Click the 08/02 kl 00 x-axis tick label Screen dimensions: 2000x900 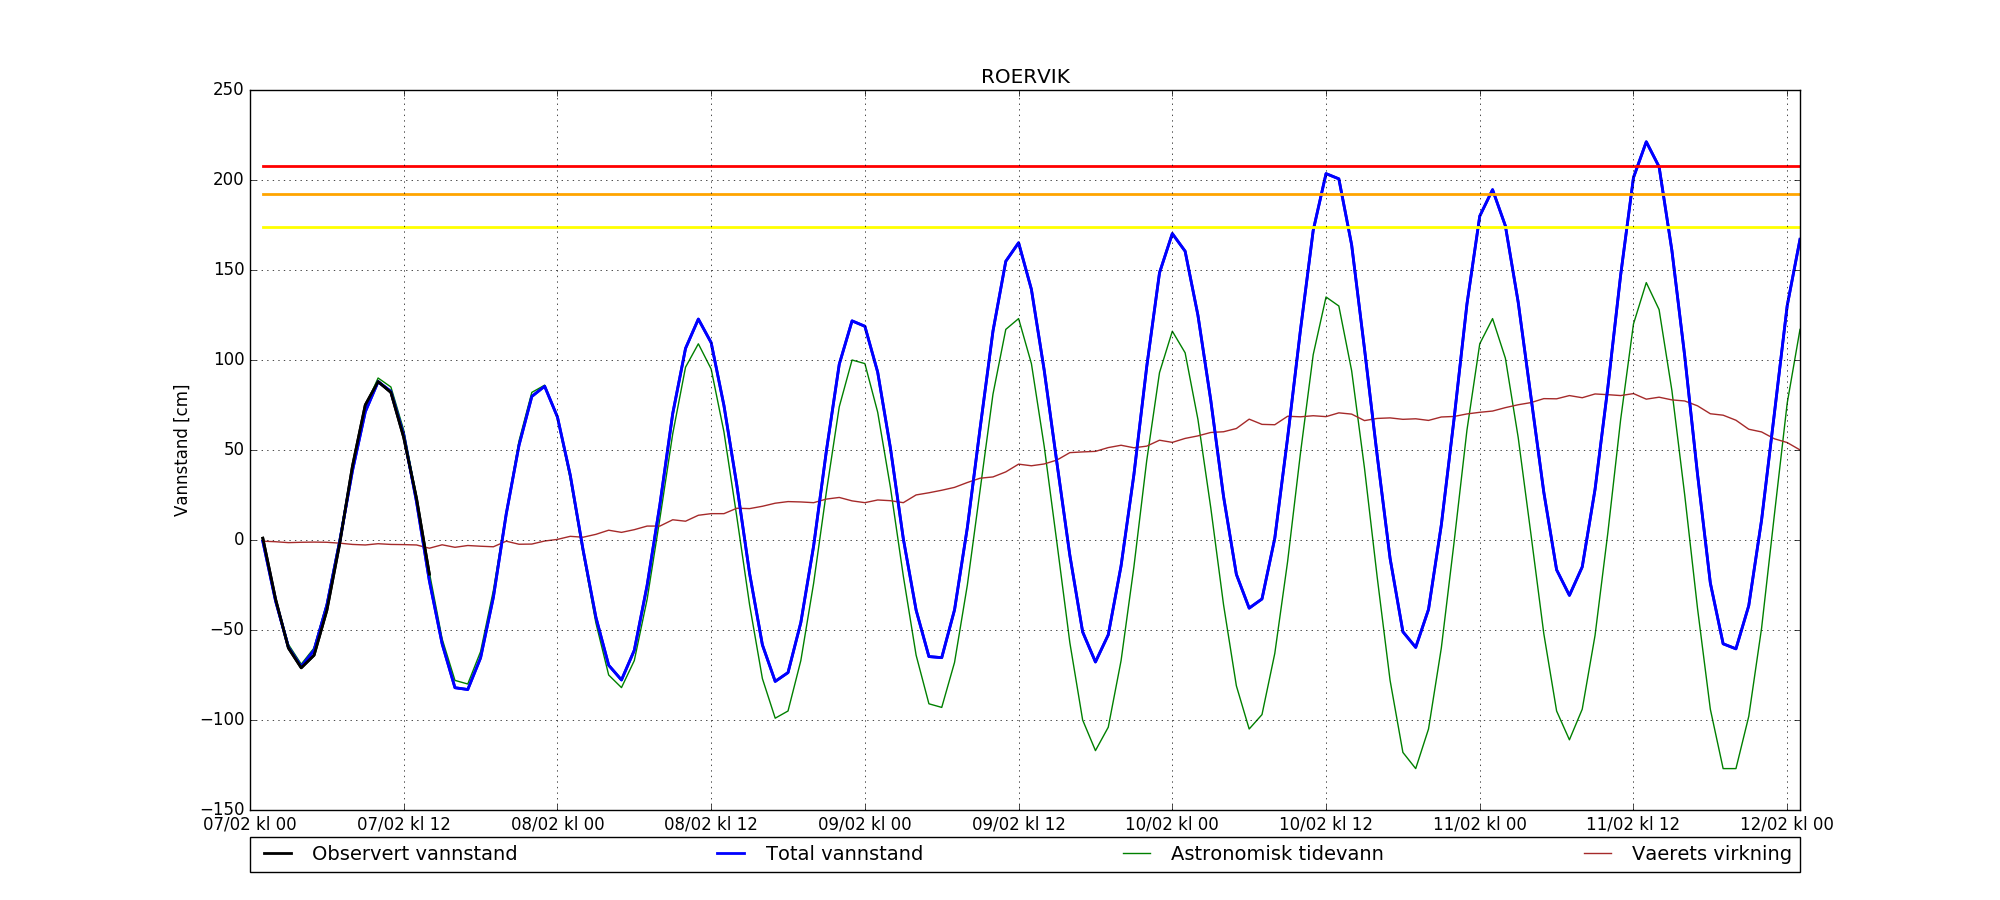558,825
